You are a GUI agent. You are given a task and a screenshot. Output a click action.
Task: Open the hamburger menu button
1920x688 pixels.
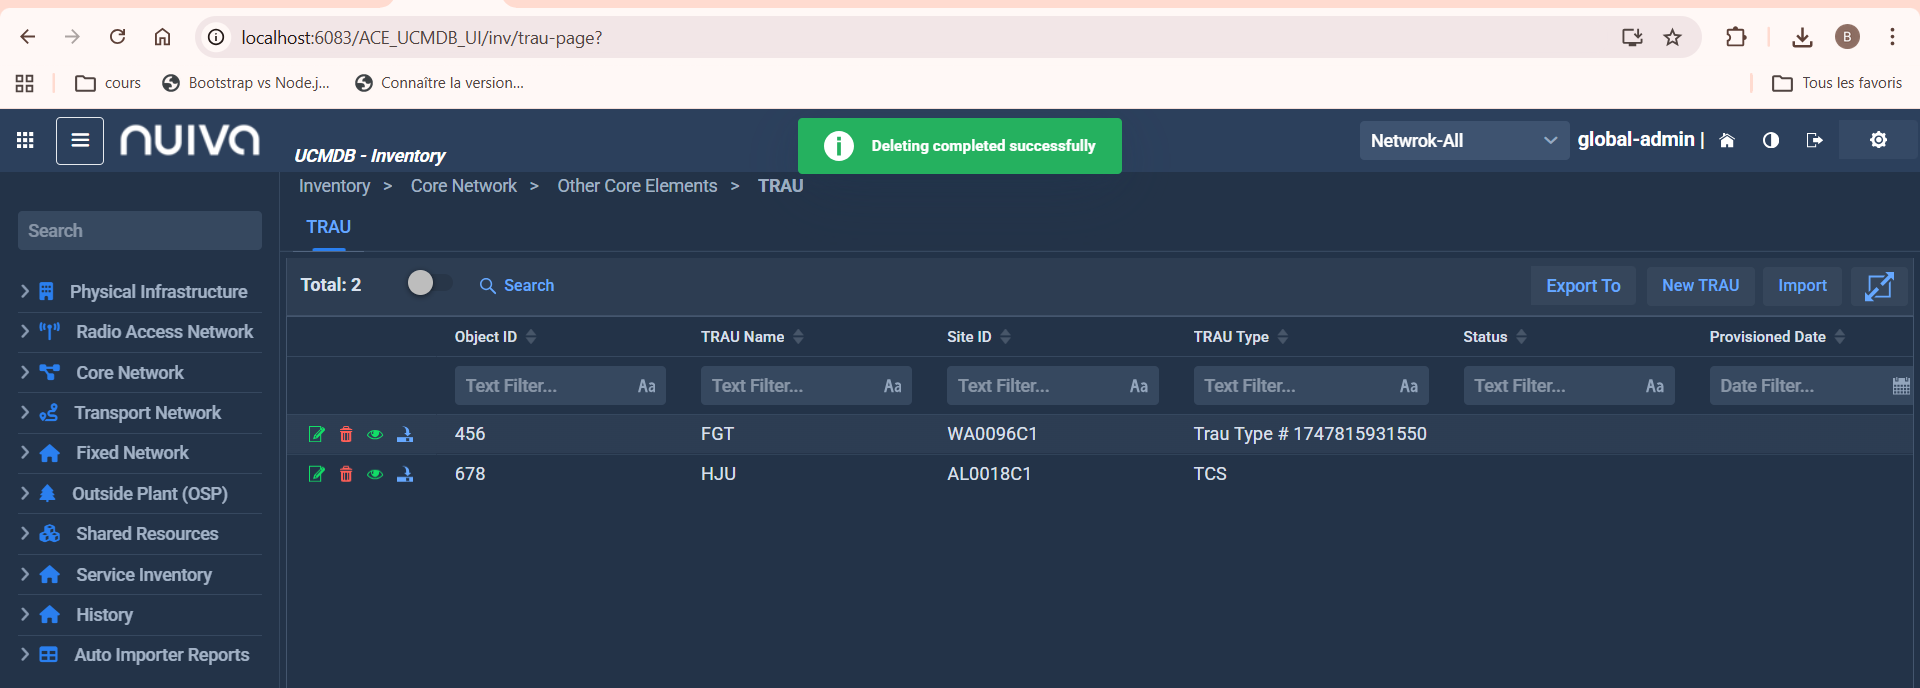pyautogui.click(x=80, y=141)
